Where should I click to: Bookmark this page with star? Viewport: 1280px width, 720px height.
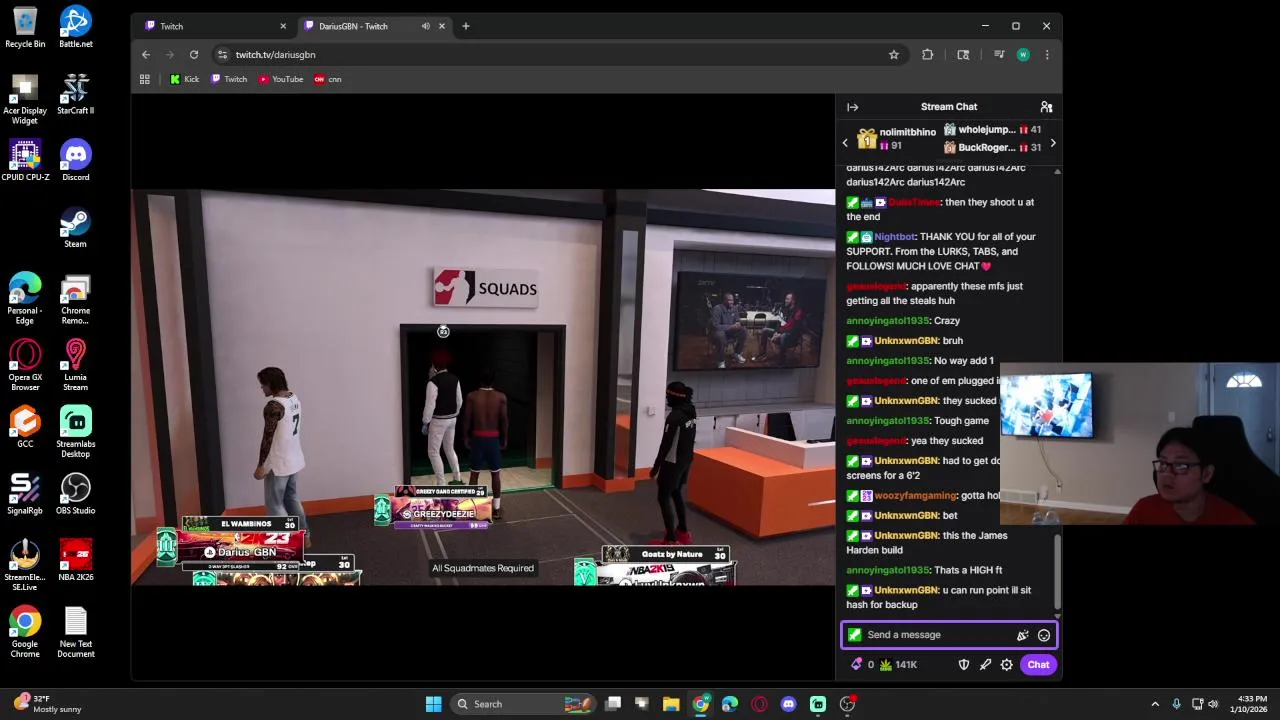894,55
